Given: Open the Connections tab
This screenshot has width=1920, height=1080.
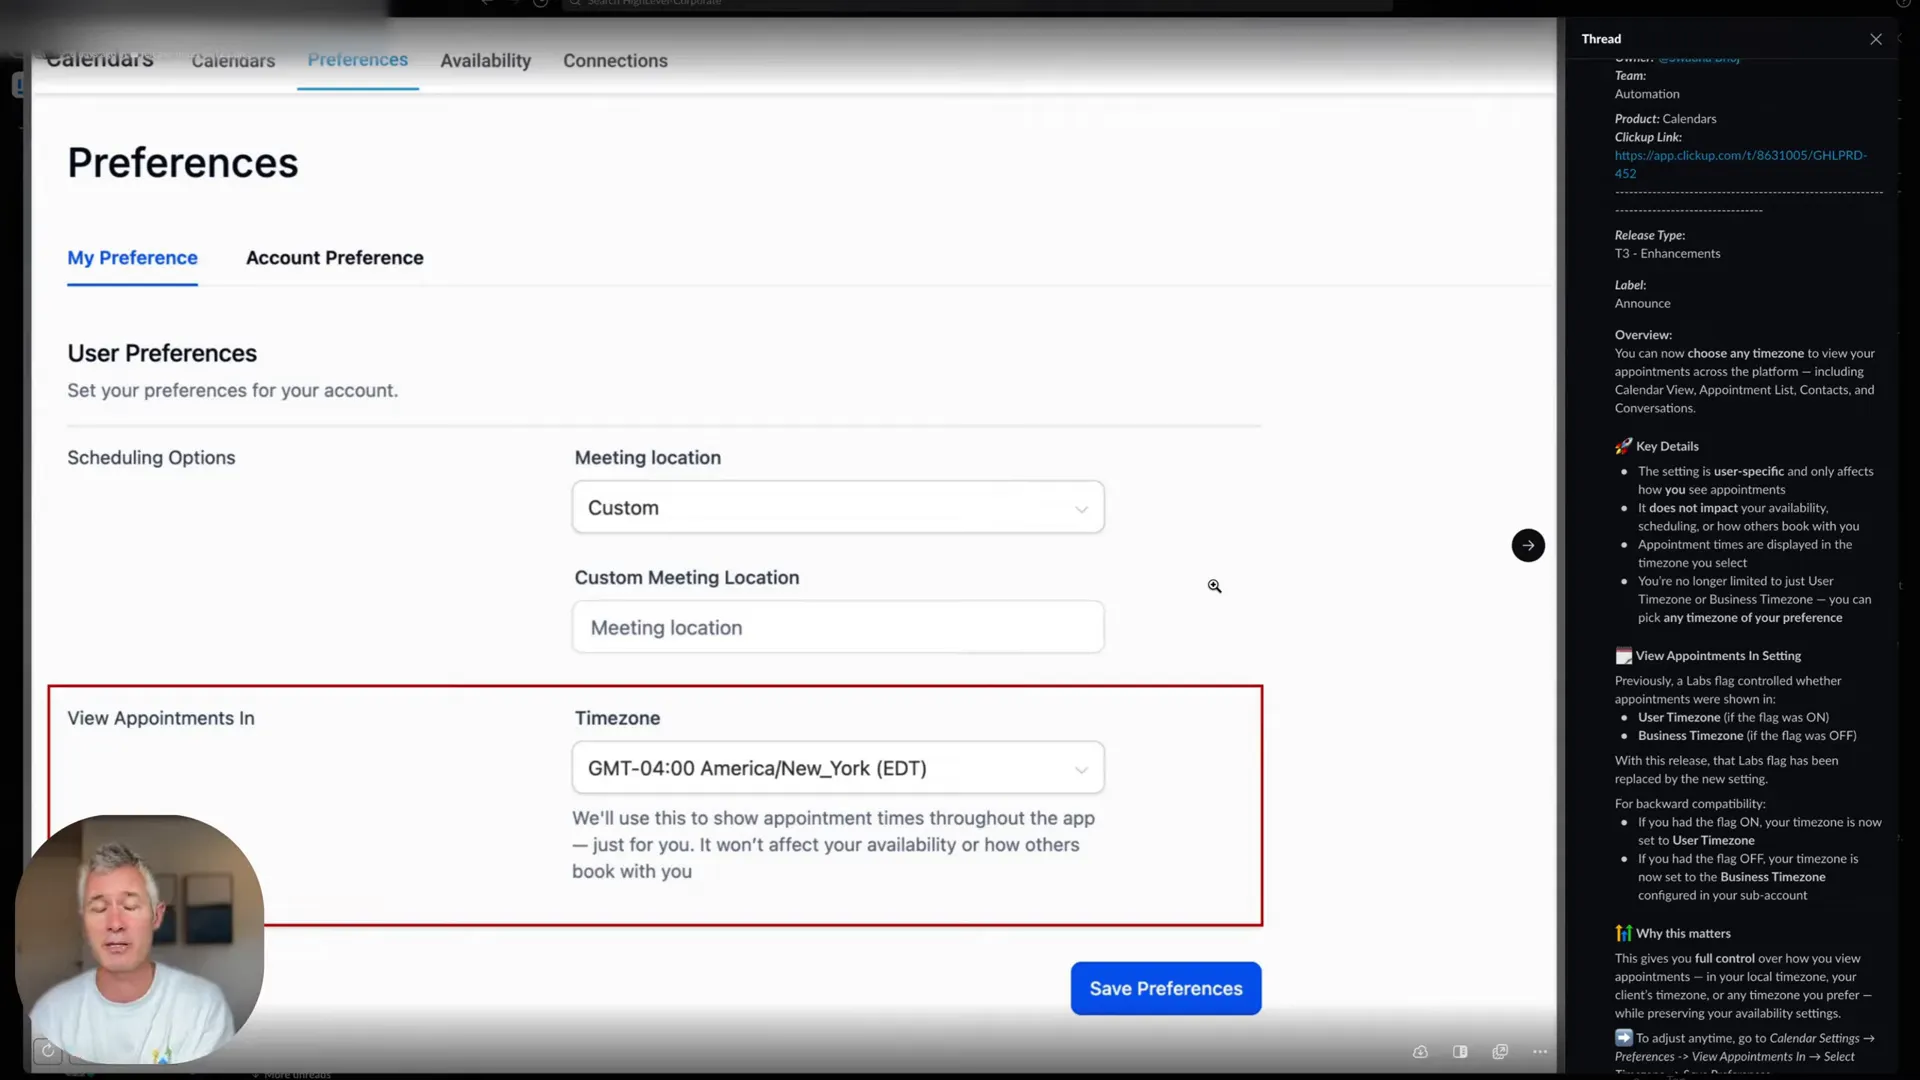Looking at the screenshot, I should (615, 61).
